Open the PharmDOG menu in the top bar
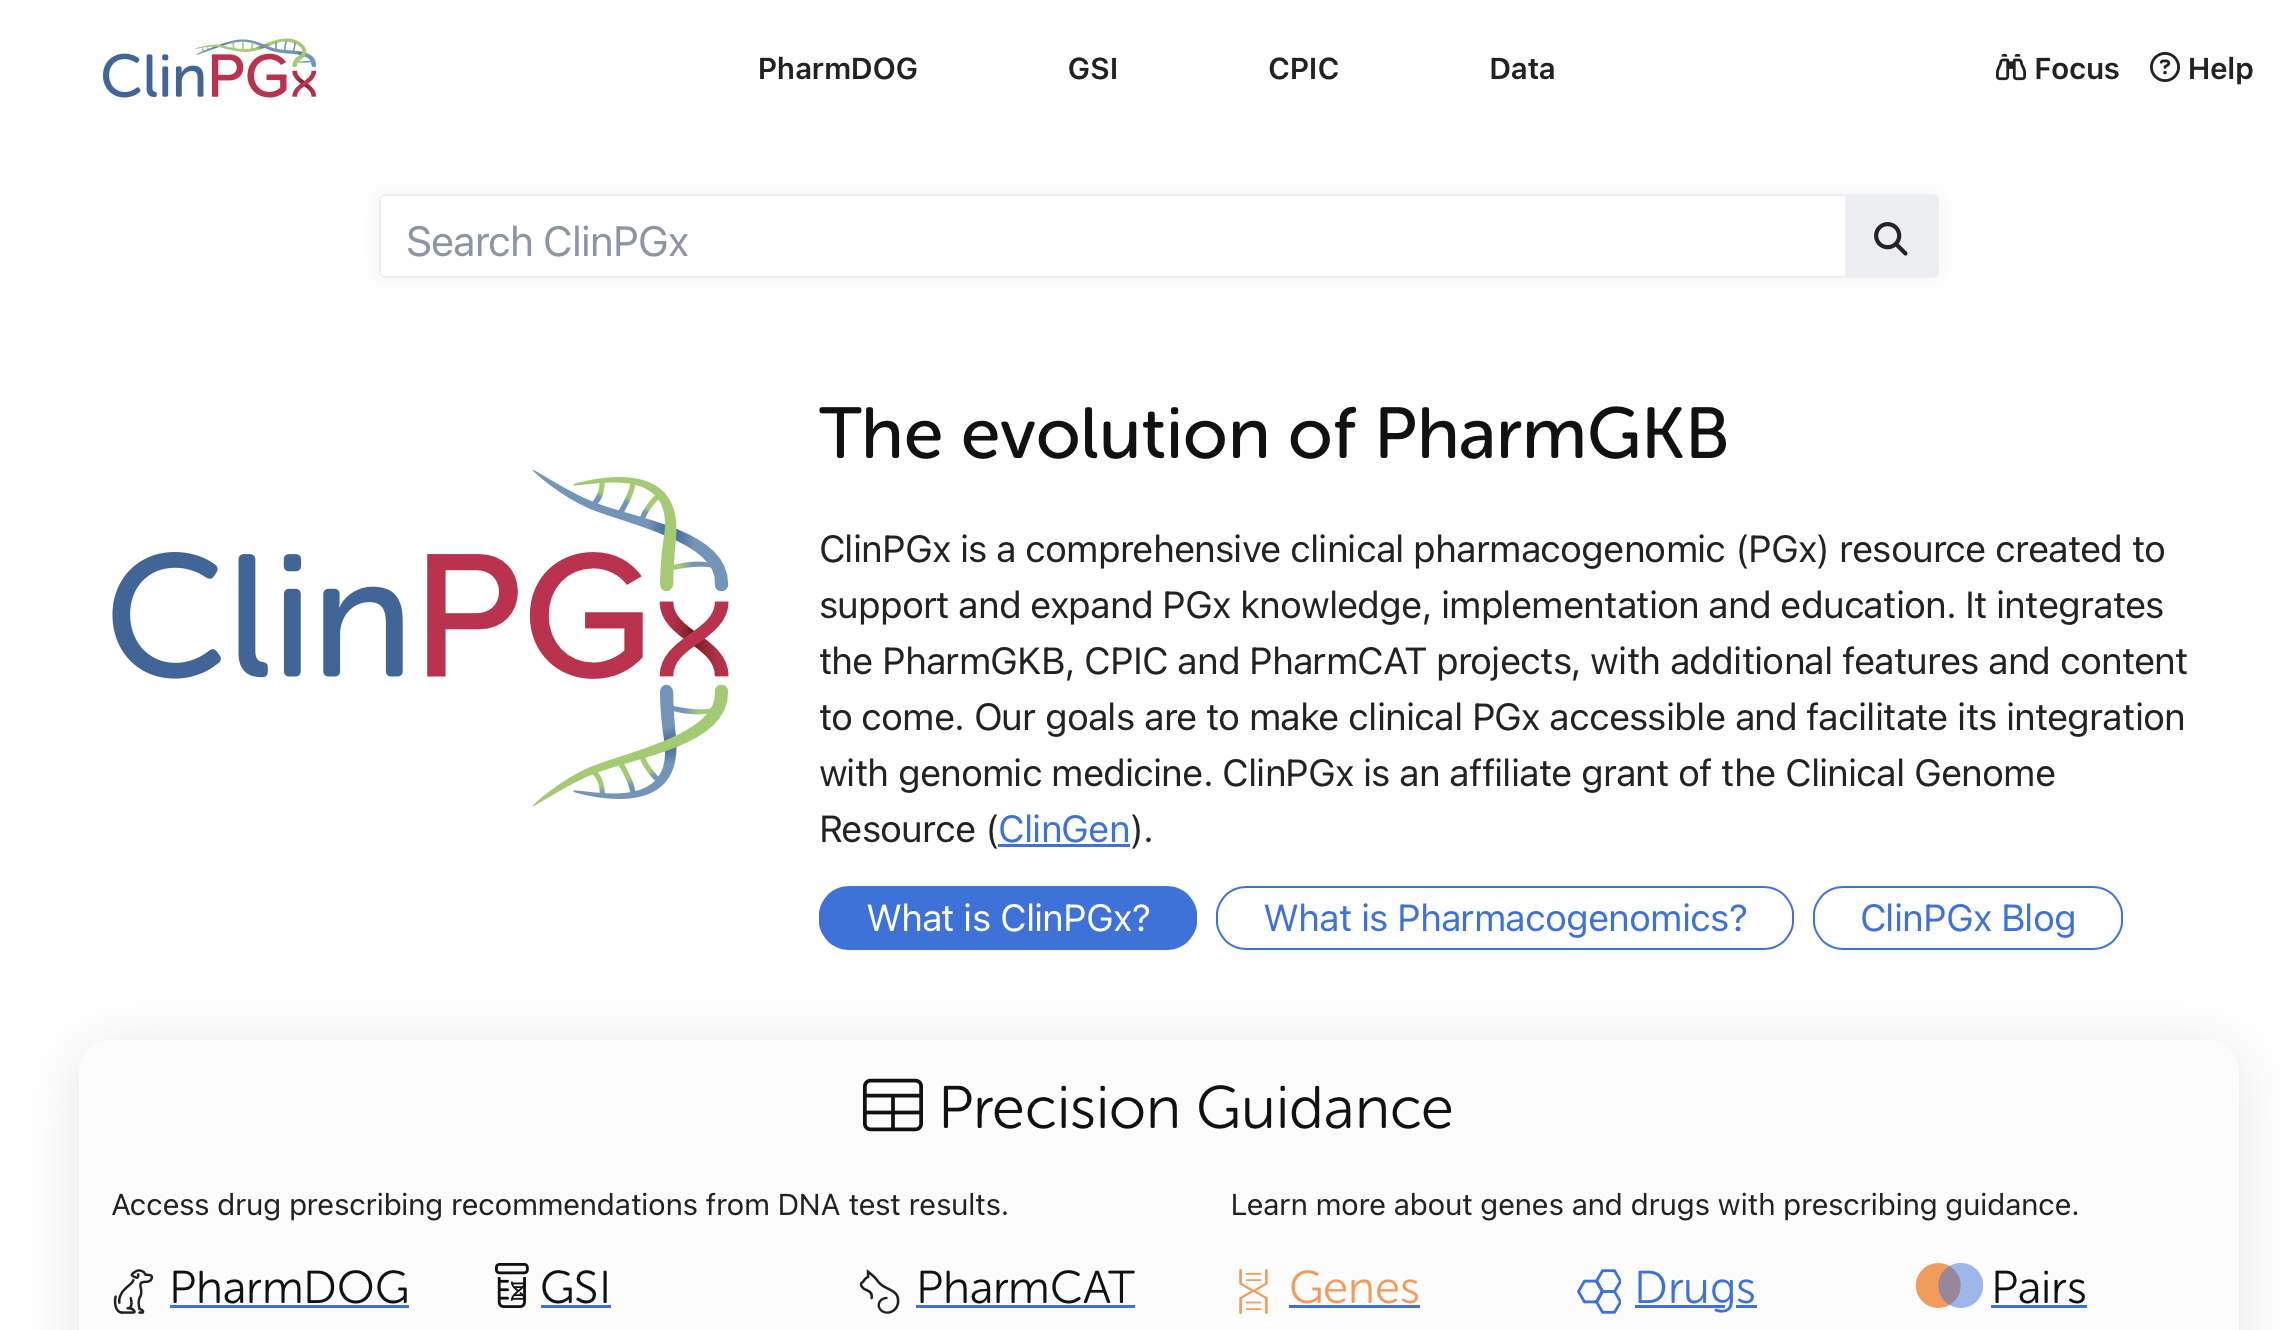The width and height of the screenshot is (2290, 1330). point(838,68)
